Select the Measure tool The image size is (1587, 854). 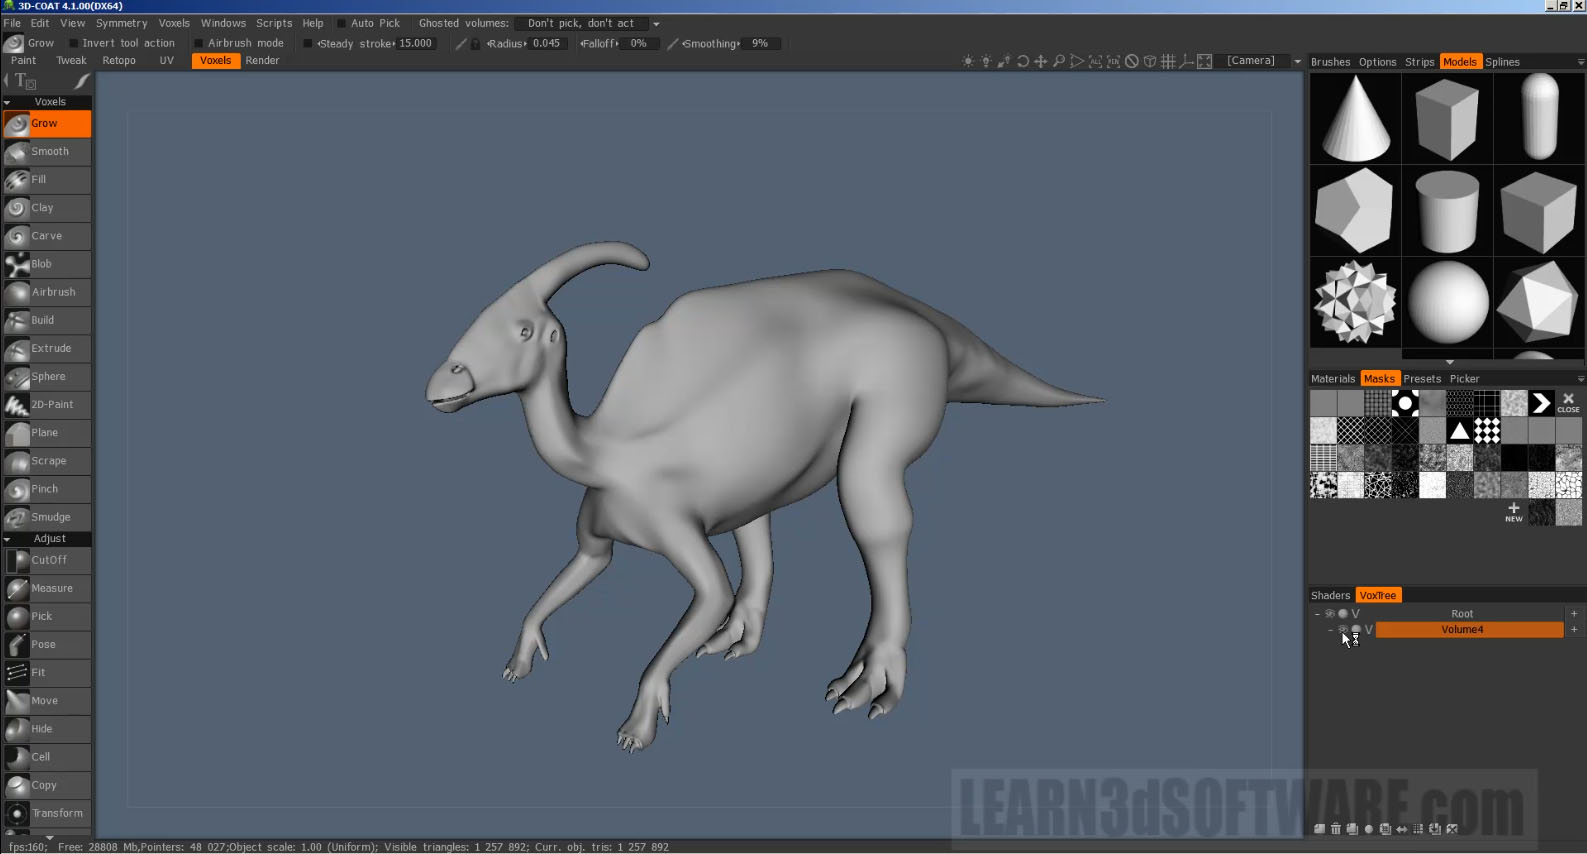[47, 588]
